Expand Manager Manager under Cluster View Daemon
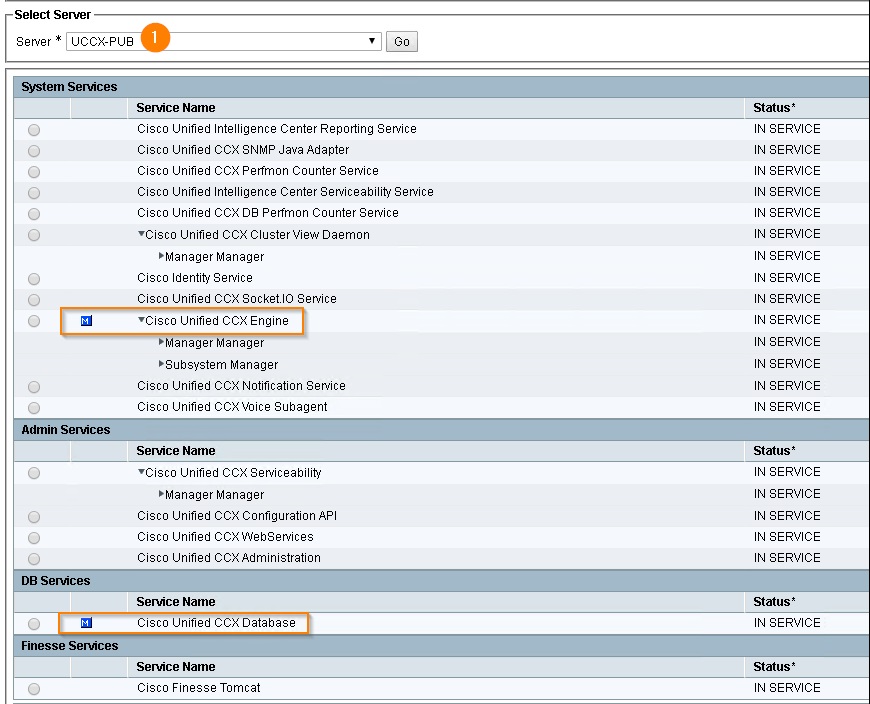Screen dimensions: 870x704 coord(161,256)
